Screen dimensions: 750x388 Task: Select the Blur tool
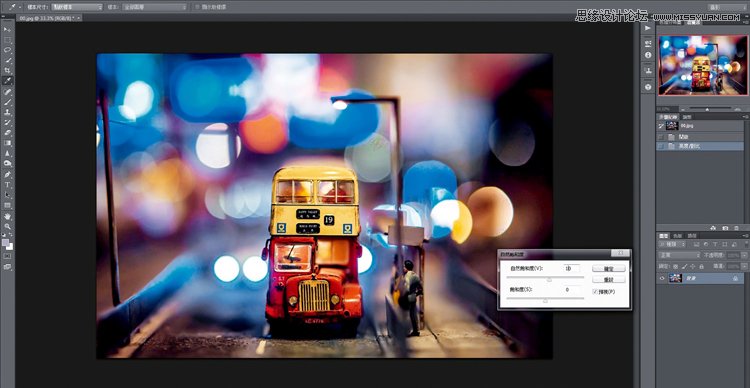[8, 153]
